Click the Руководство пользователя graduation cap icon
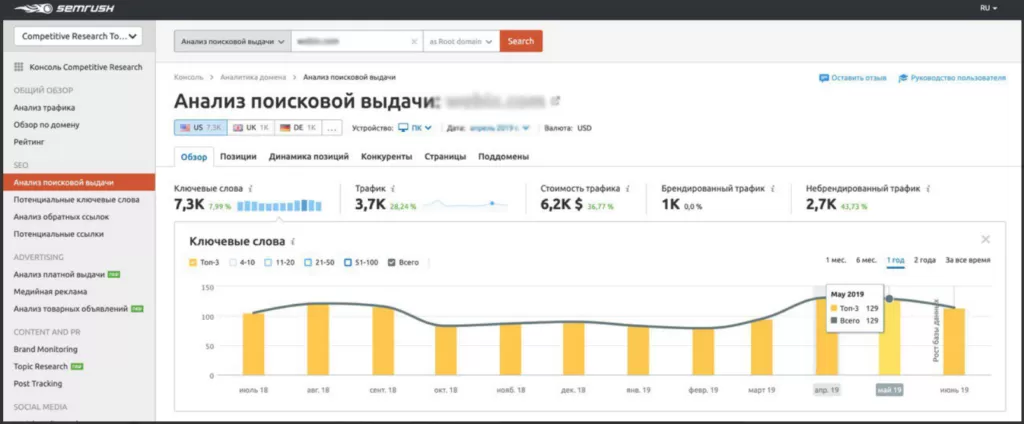The width and height of the screenshot is (1024, 424). (903, 78)
